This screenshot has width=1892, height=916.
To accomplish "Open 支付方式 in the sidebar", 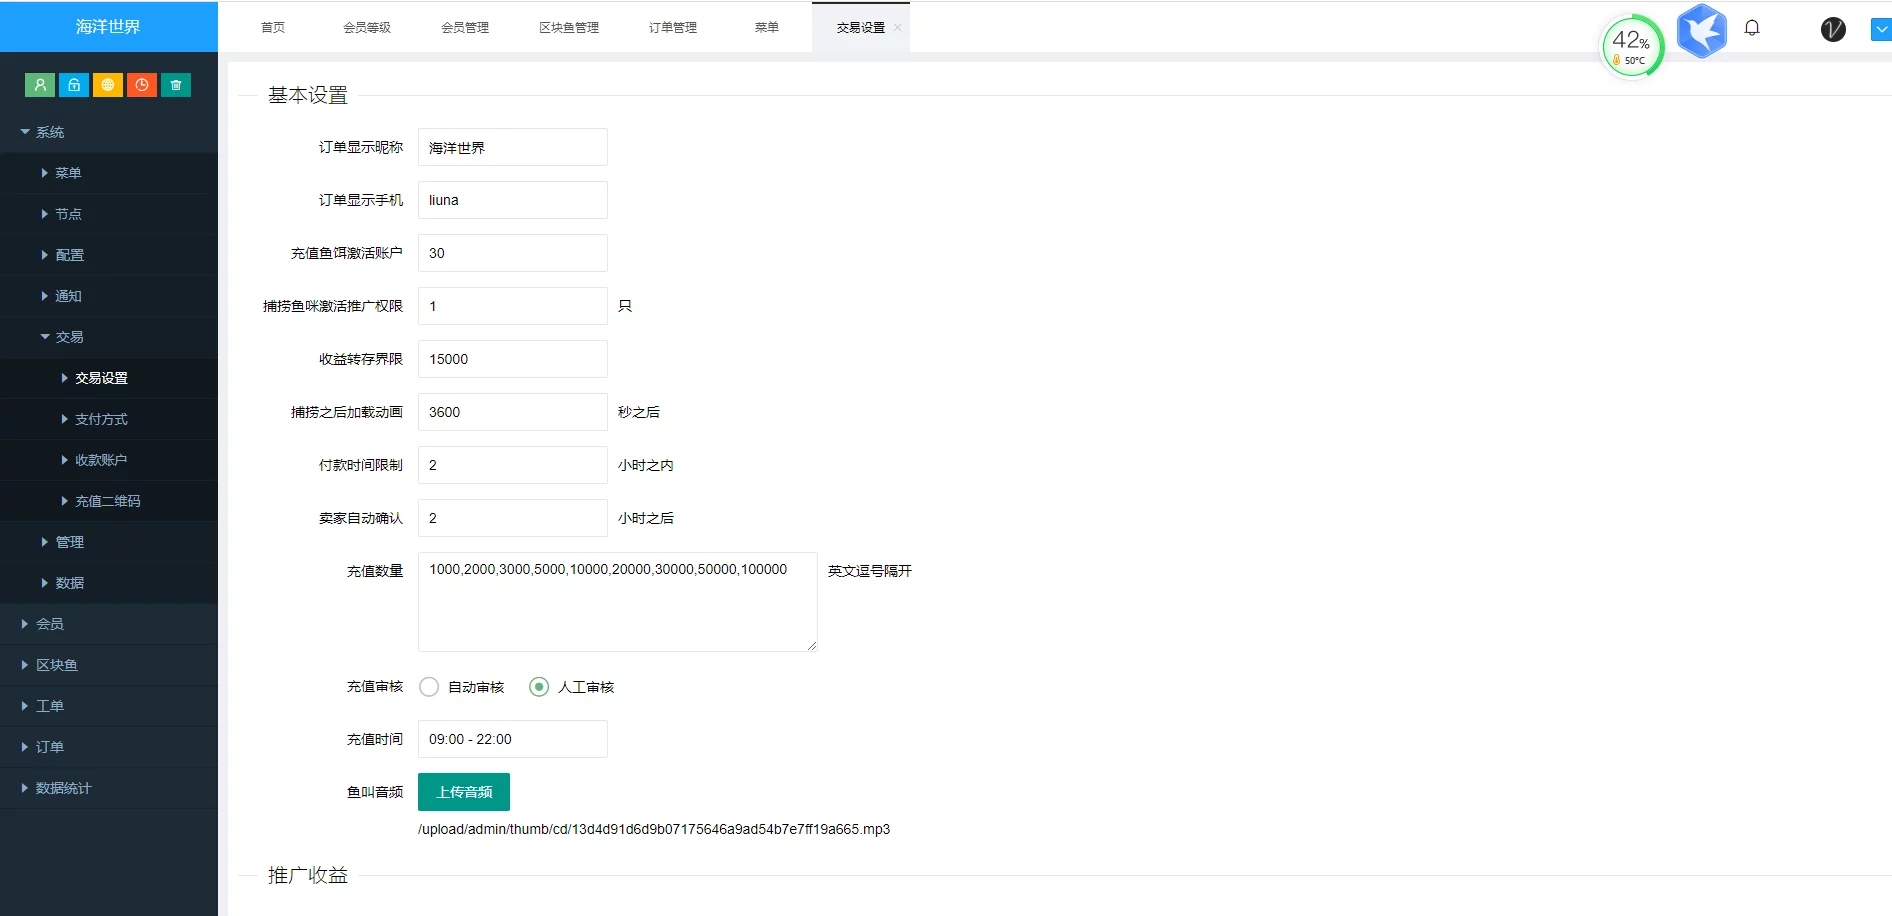I will pyautogui.click(x=101, y=419).
